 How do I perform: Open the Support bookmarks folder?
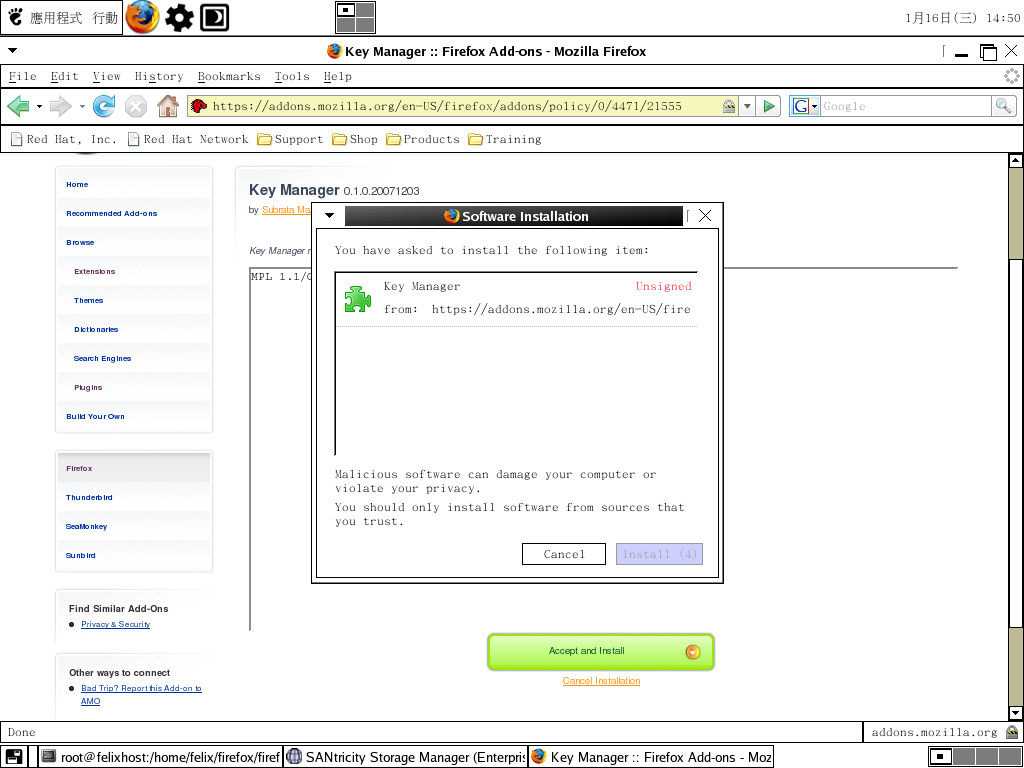tap(290, 139)
